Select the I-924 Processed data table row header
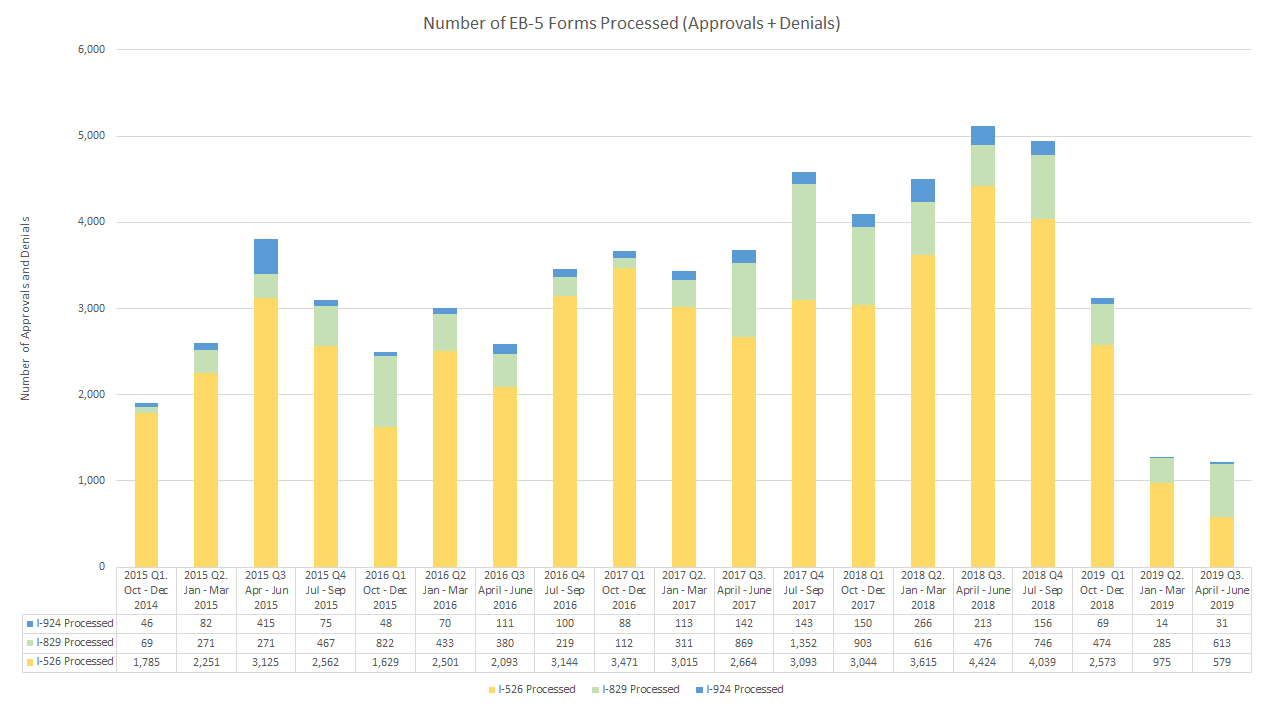Viewport: 1267px width, 709px height. 69,624
